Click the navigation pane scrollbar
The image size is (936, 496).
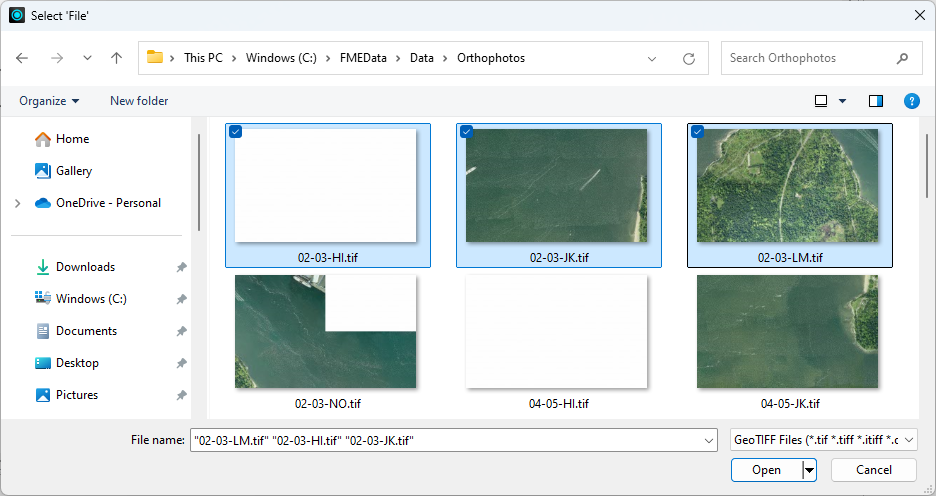click(199, 182)
